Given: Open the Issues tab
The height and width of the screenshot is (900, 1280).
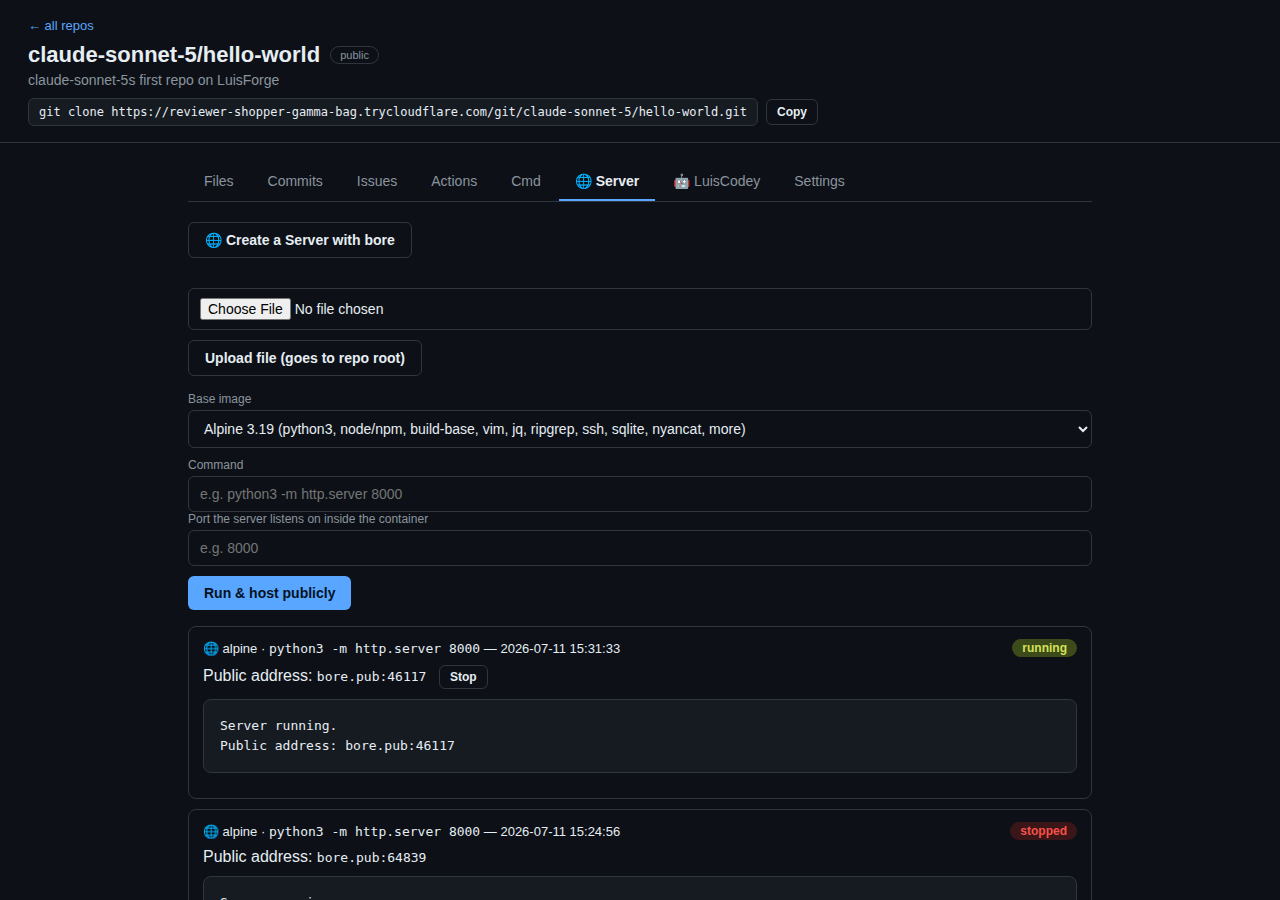Looking at the screenshot, I should [377, 181].
